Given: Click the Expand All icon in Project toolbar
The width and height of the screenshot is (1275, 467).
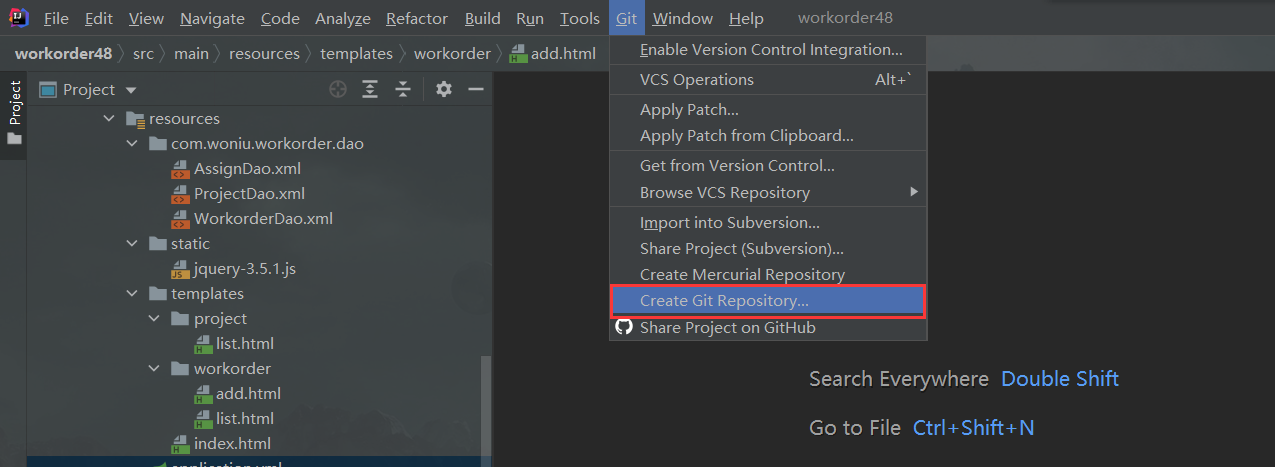Looking at the screenshot, I should click(370, 90).
